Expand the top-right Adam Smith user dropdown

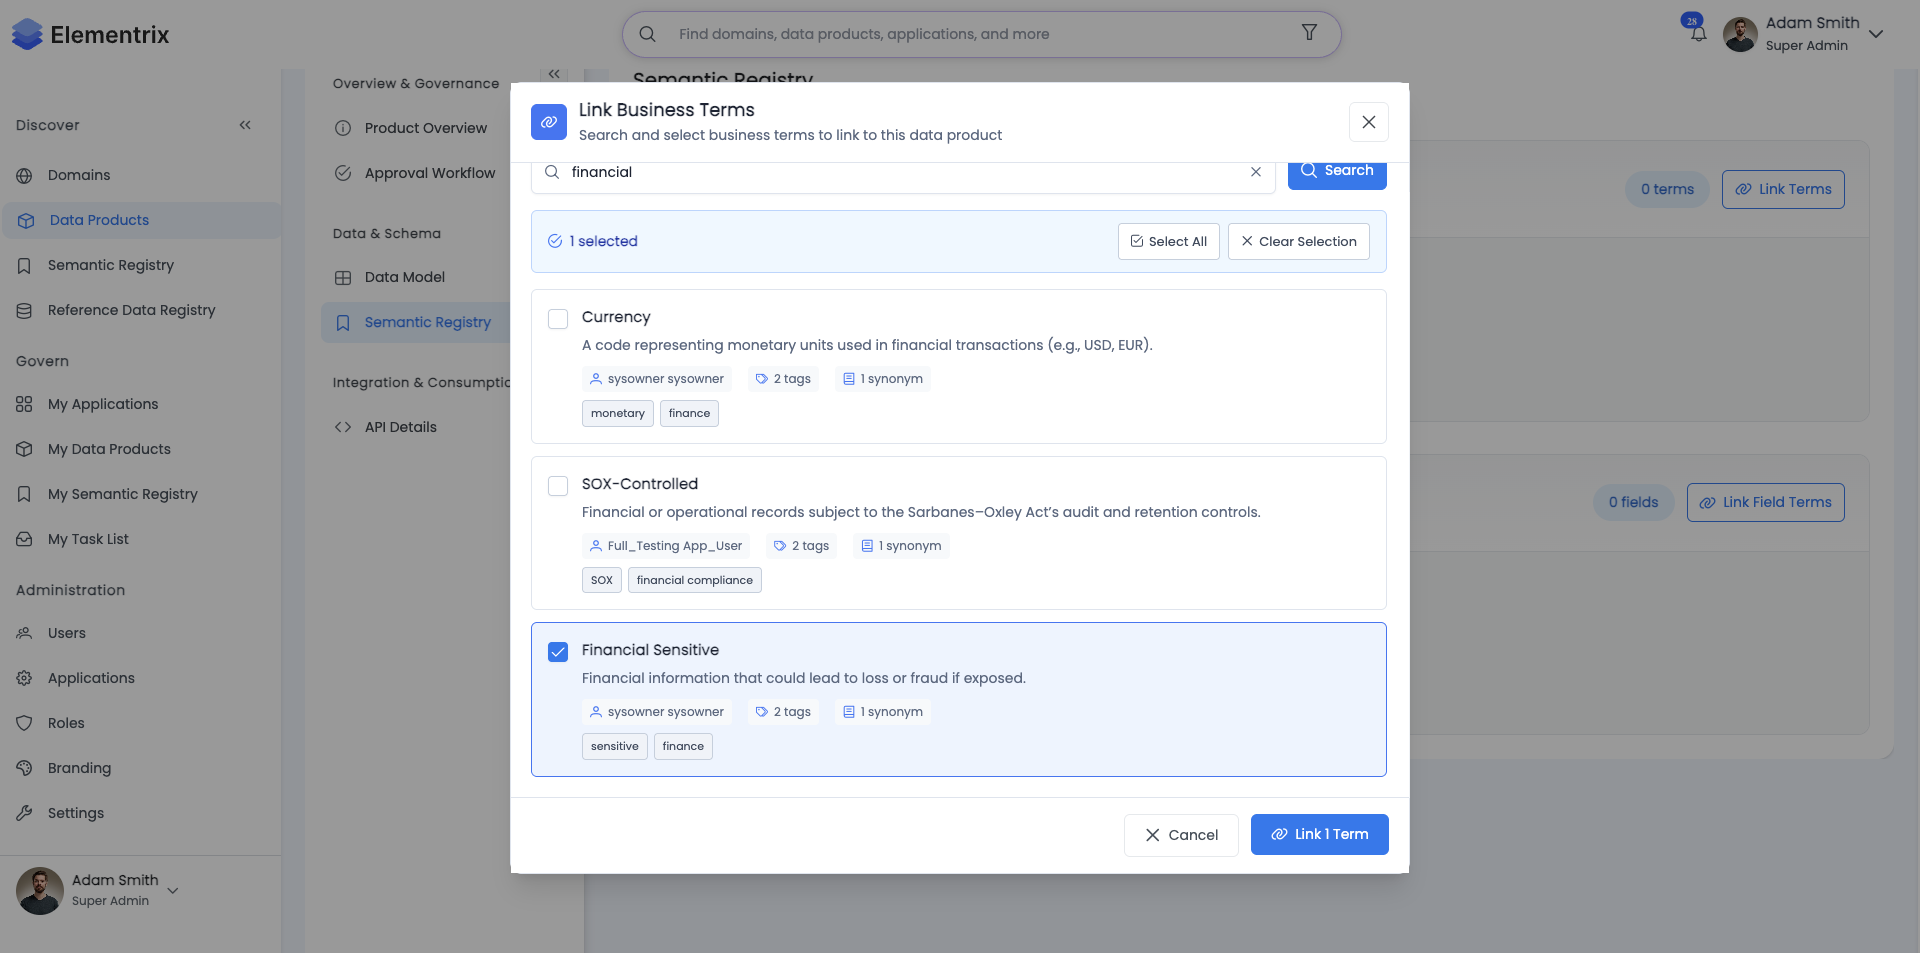[1876, 34]
